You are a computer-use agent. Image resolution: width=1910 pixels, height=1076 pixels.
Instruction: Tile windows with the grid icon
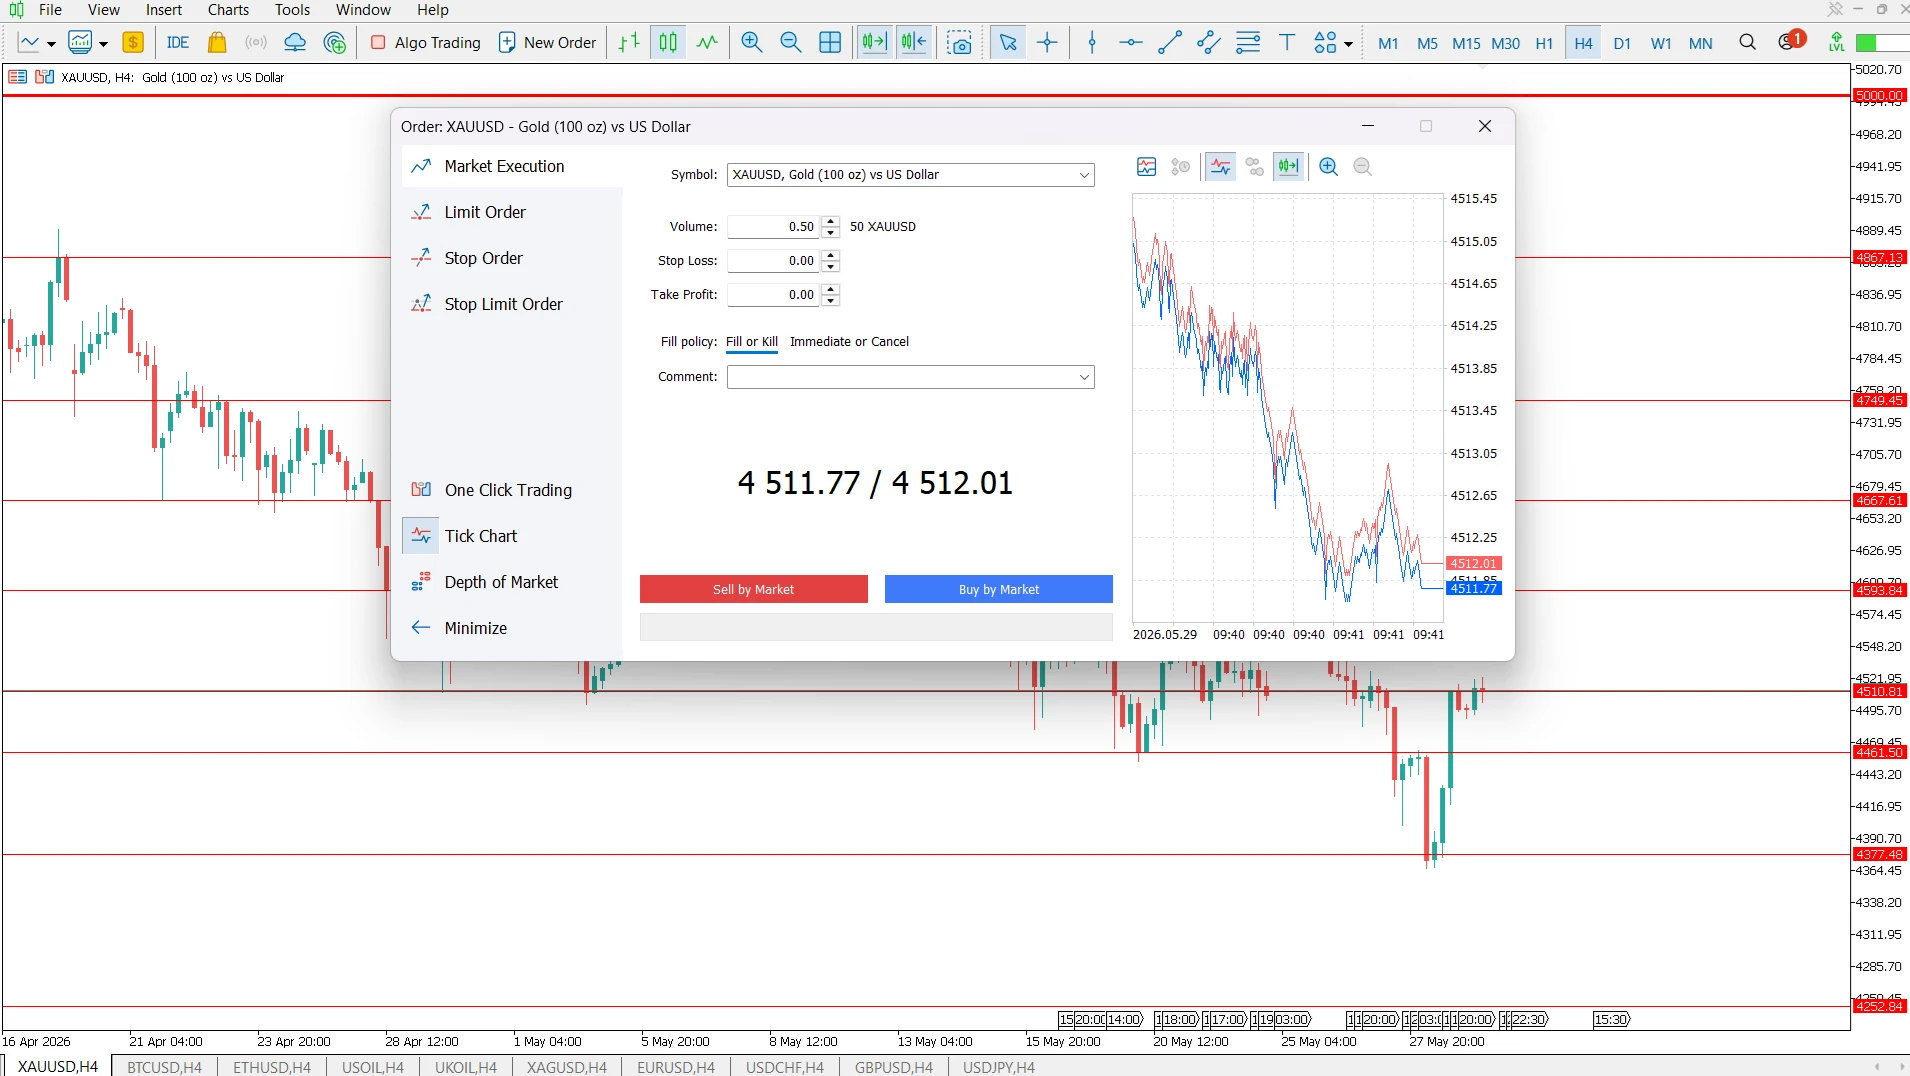[x=830, y=43]
